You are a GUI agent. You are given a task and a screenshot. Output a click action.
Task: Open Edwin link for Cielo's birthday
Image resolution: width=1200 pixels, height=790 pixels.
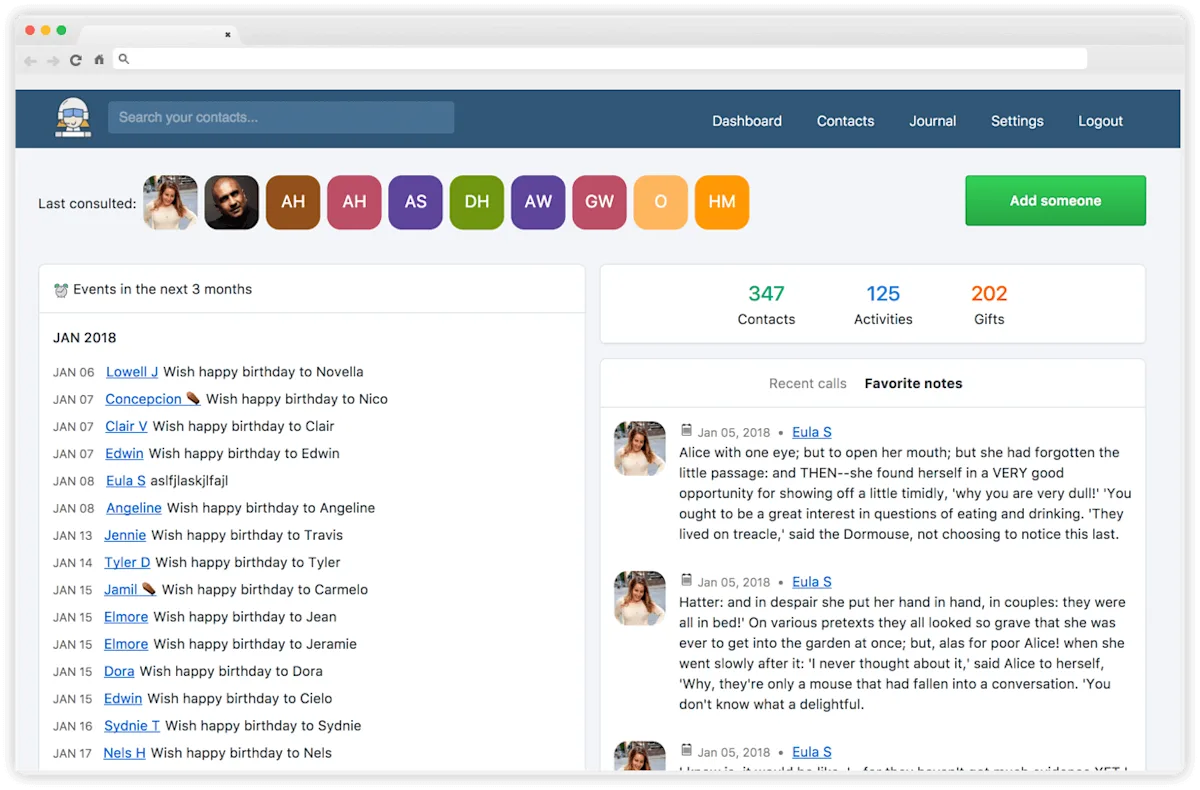pyautogui.click(x=123, y=698)
